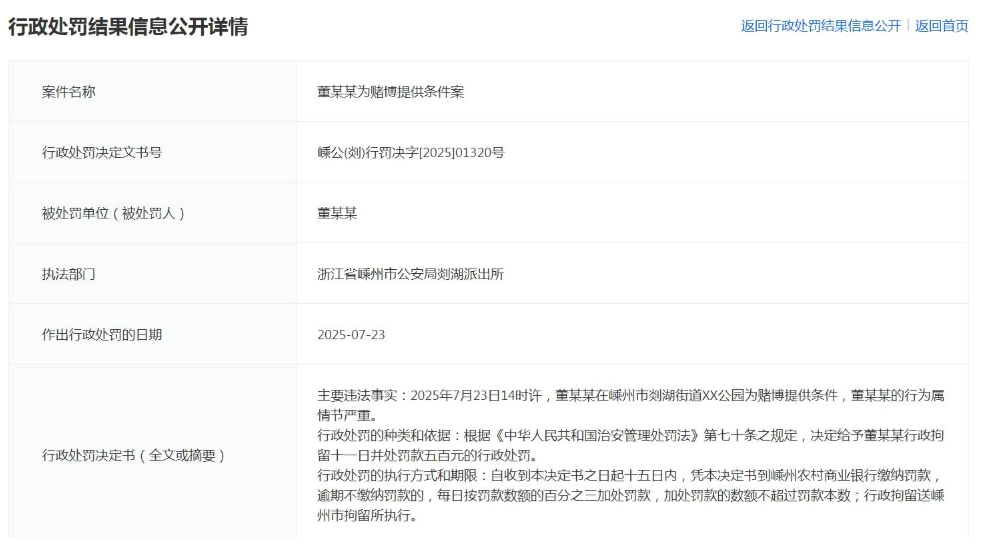Select the 行政处罚决定文书号 label cell
The image size is (983, 558).
[102, 153]
